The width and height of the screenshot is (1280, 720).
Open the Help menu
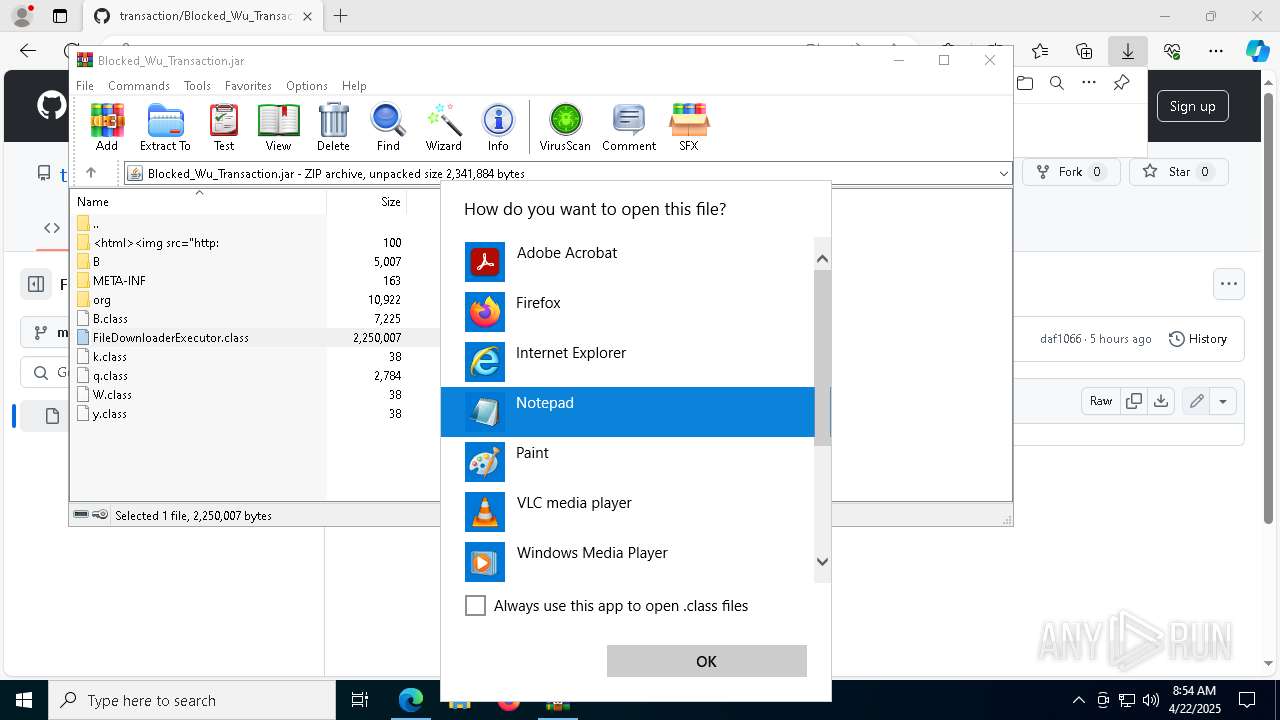[x=354, y=86]
